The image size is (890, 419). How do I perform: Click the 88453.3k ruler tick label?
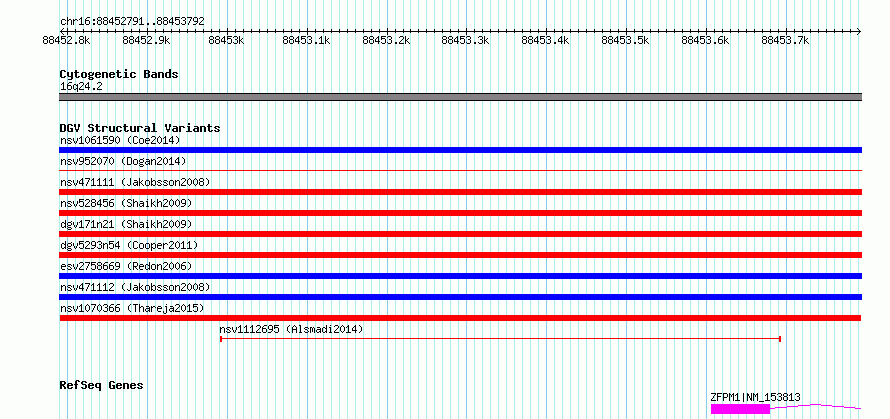pos(465,41)
